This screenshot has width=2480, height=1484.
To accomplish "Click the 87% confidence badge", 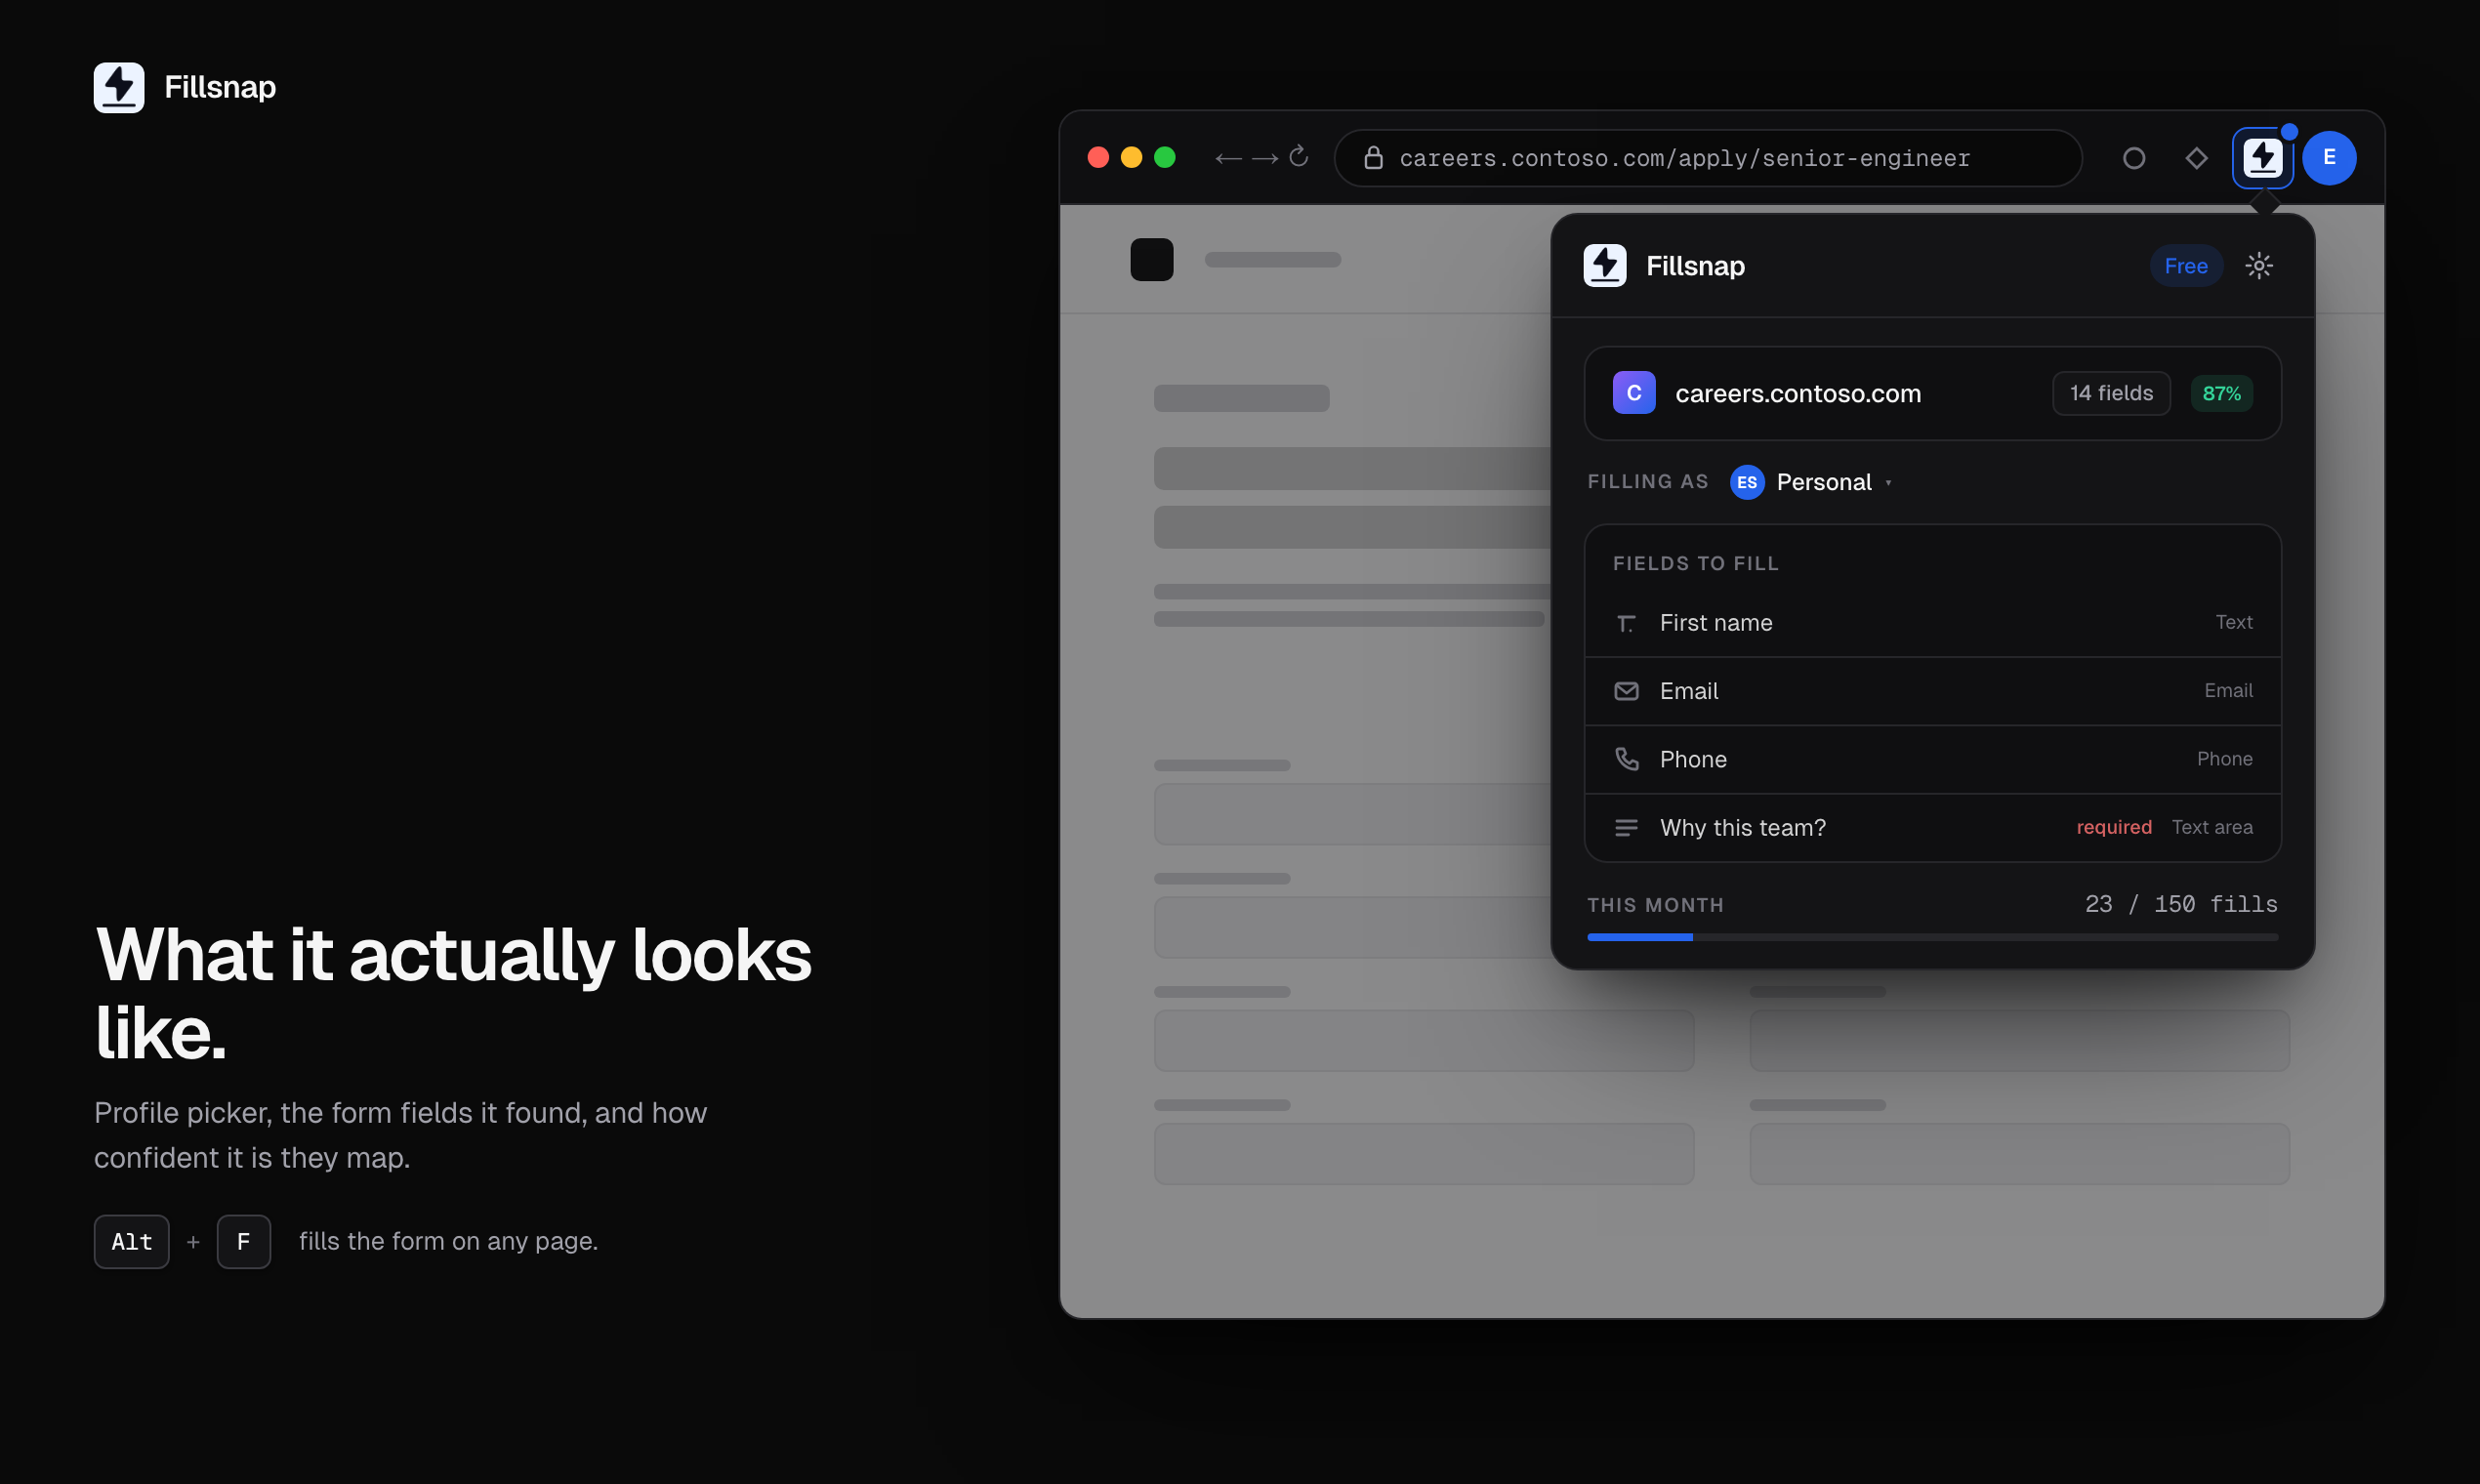I will [2221, 393].
